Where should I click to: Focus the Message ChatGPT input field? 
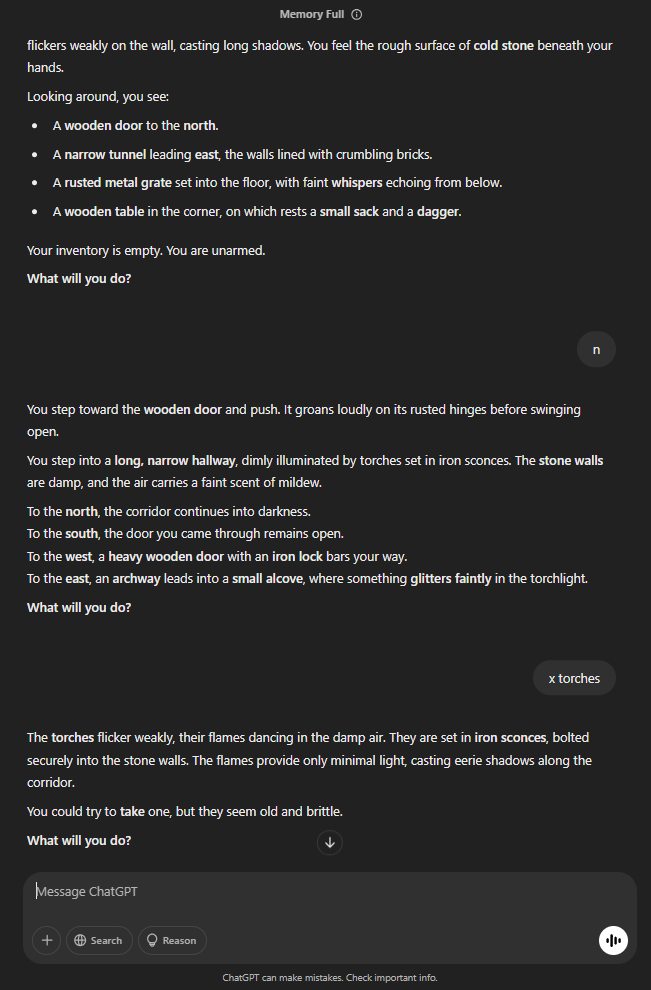click(x=300, y=891)
